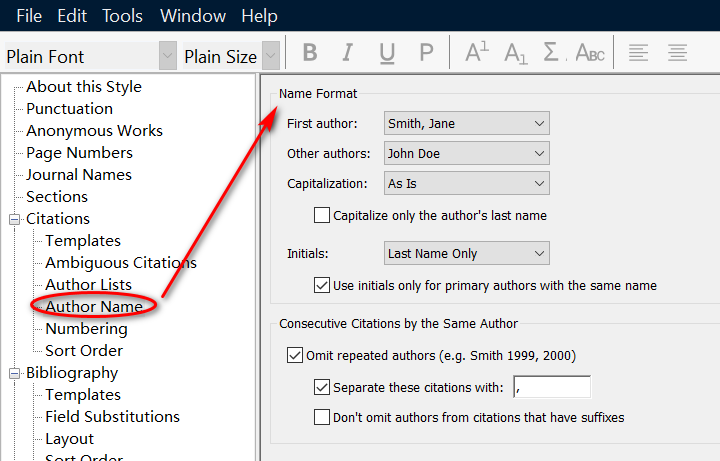This screenshot has width=720, height=461.
Task: Click the Underline toolbar icon
Action: pos(387,54)
